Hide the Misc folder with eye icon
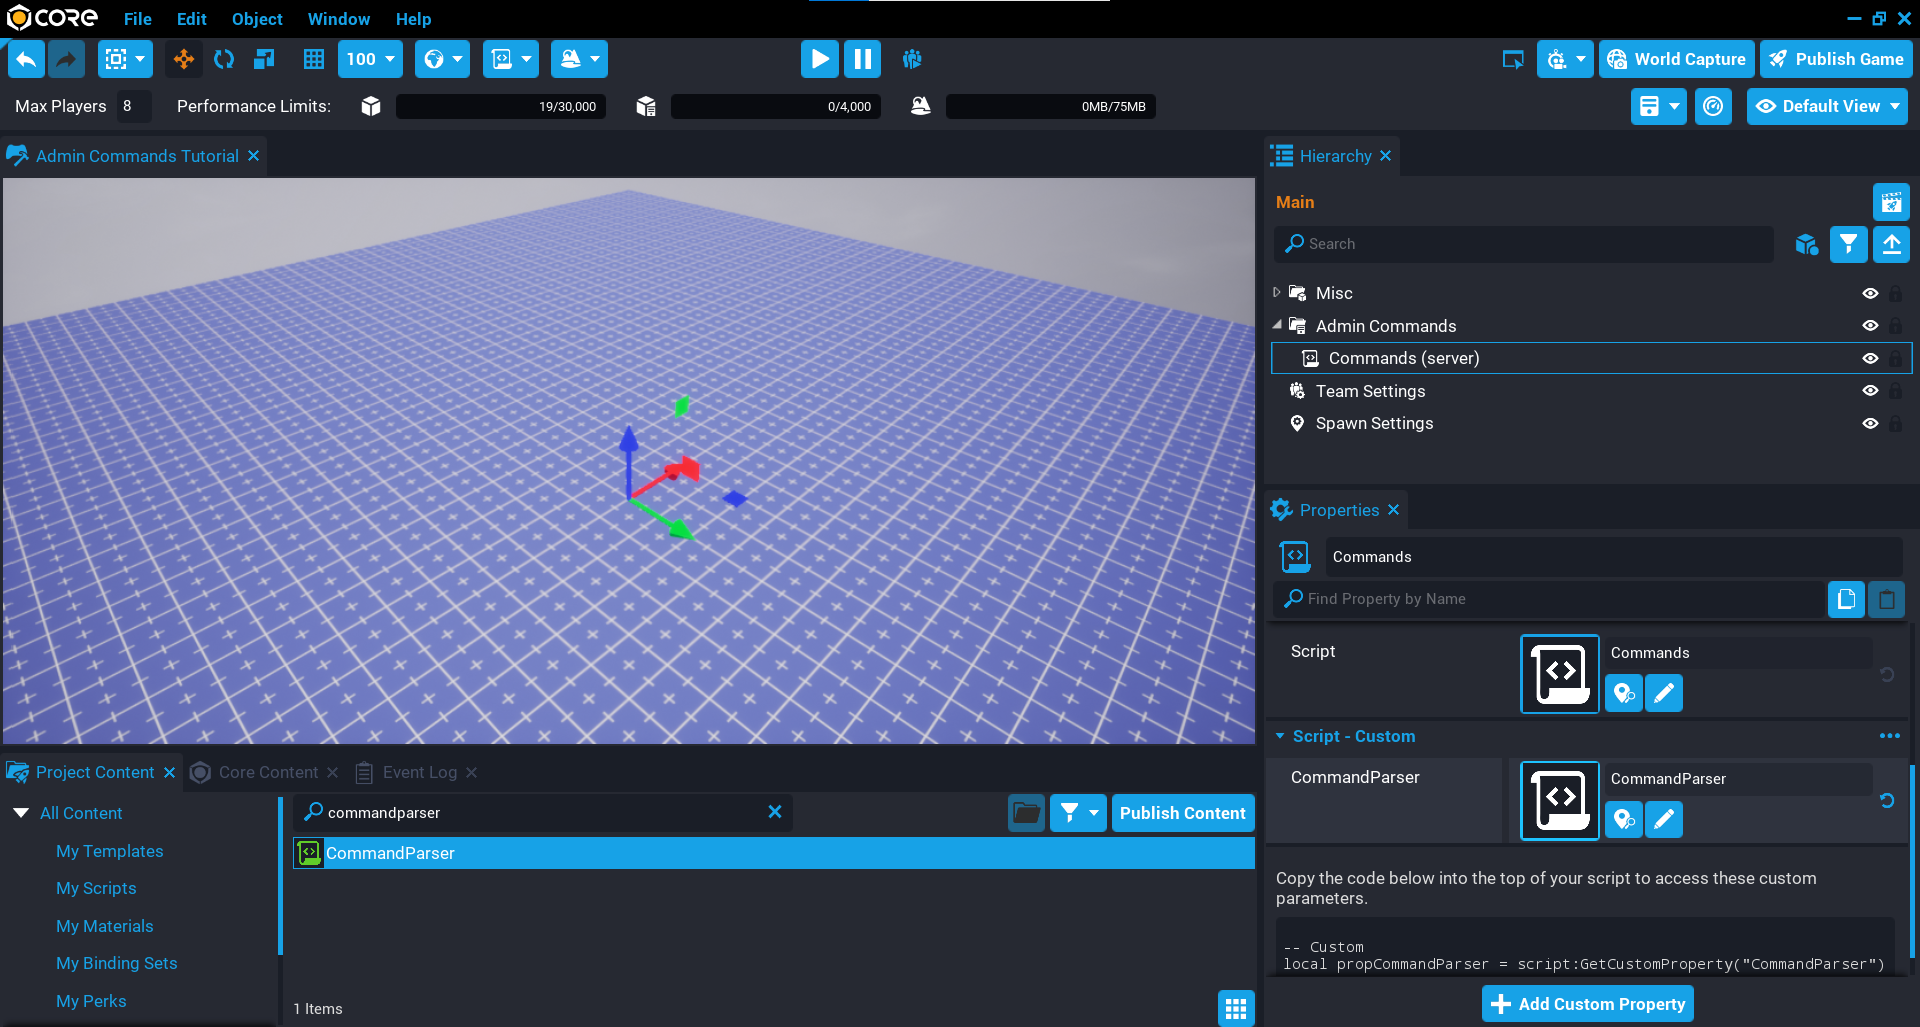Viewport: 1920px width, 1027px height. click(1870, 293)
